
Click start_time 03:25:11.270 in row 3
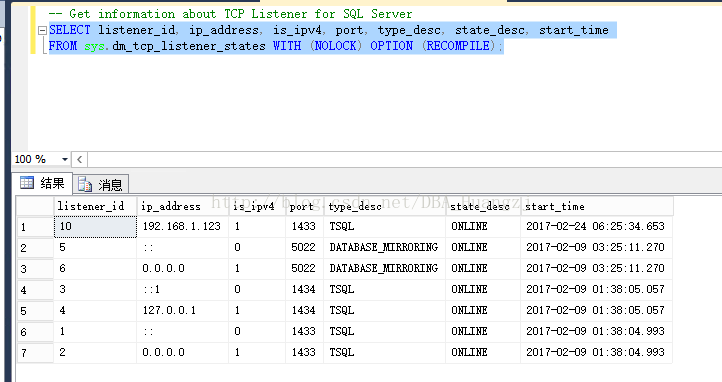click(597, 269)
